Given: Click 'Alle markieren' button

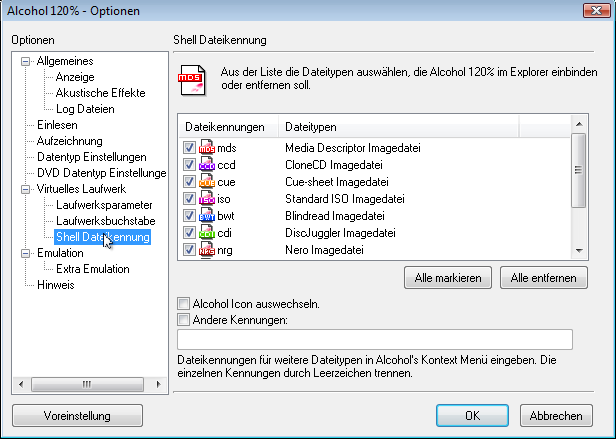Looking at the screenshot, I should [448, 278].
